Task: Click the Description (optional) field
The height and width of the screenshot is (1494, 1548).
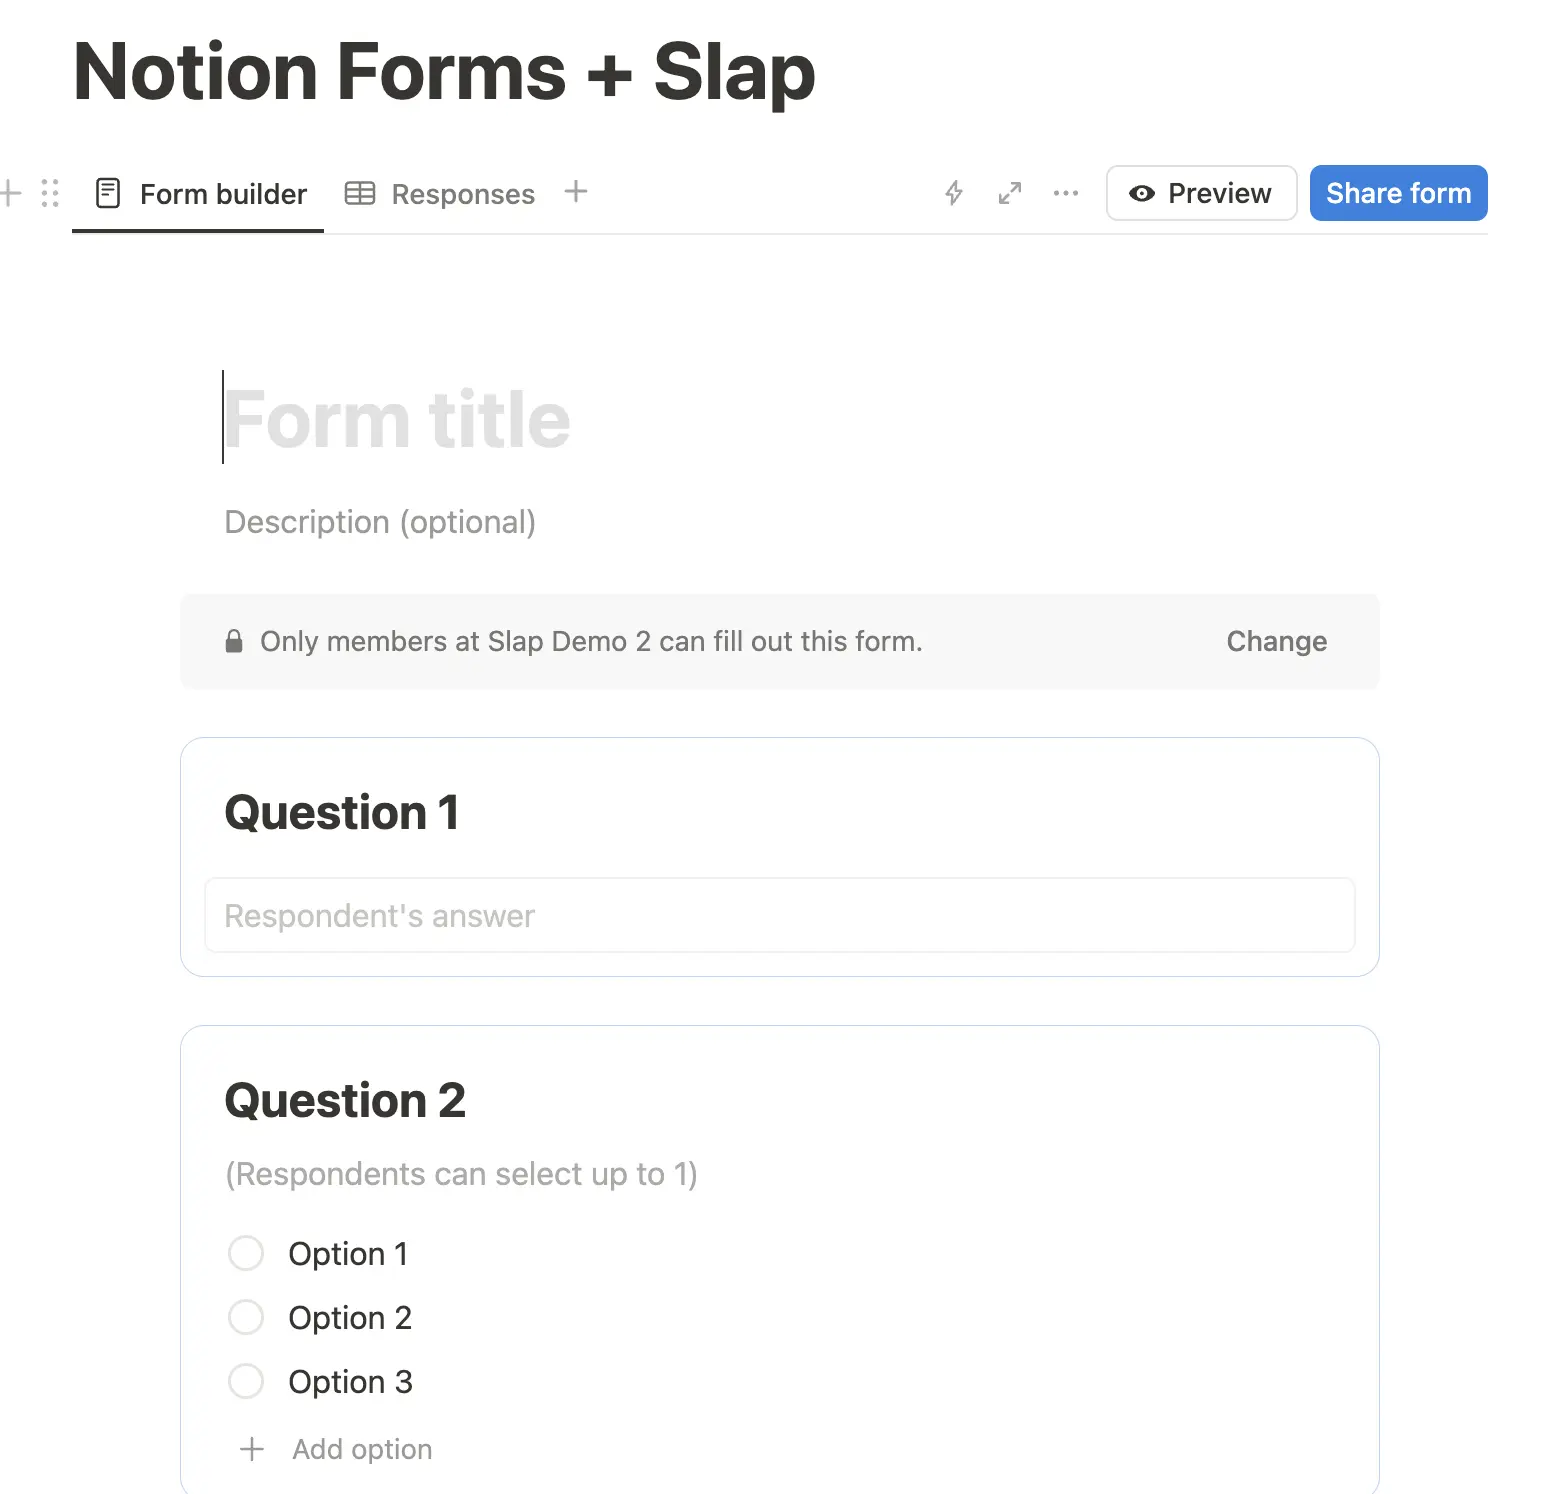Action: coord(380,522)
